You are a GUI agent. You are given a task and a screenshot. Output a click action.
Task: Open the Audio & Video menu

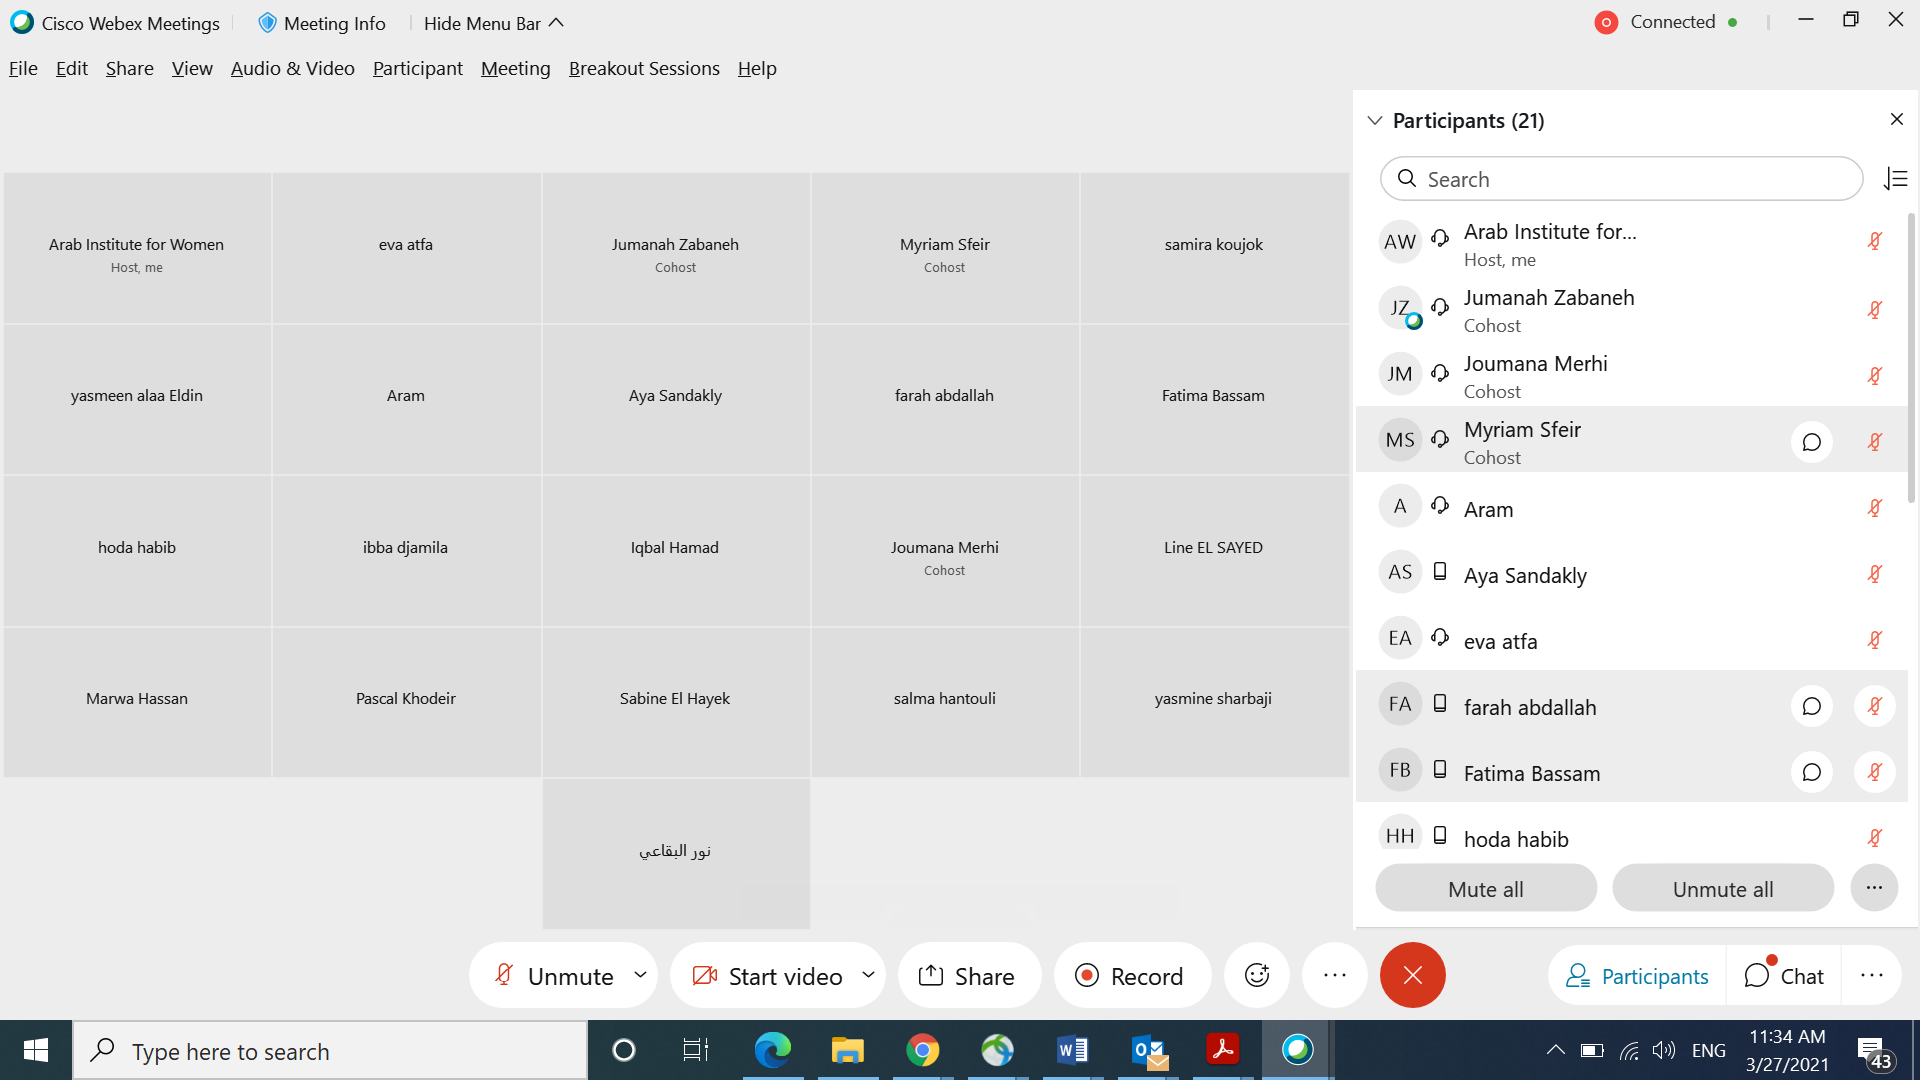292,68
